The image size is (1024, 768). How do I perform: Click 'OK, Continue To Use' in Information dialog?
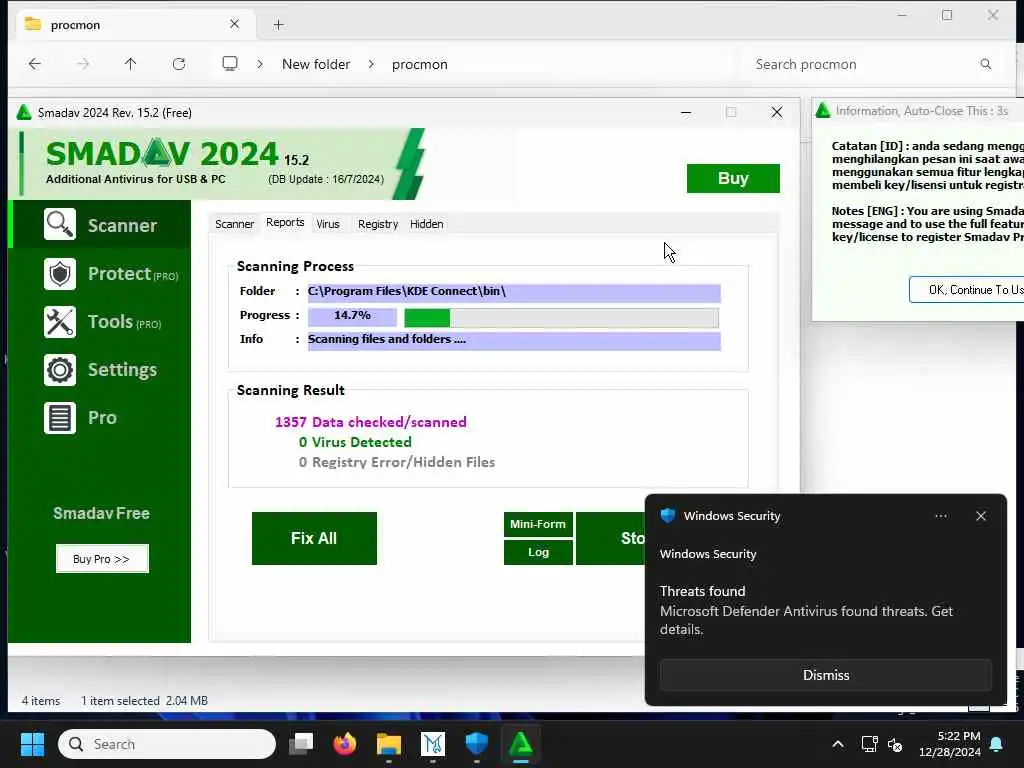(967, 290)
